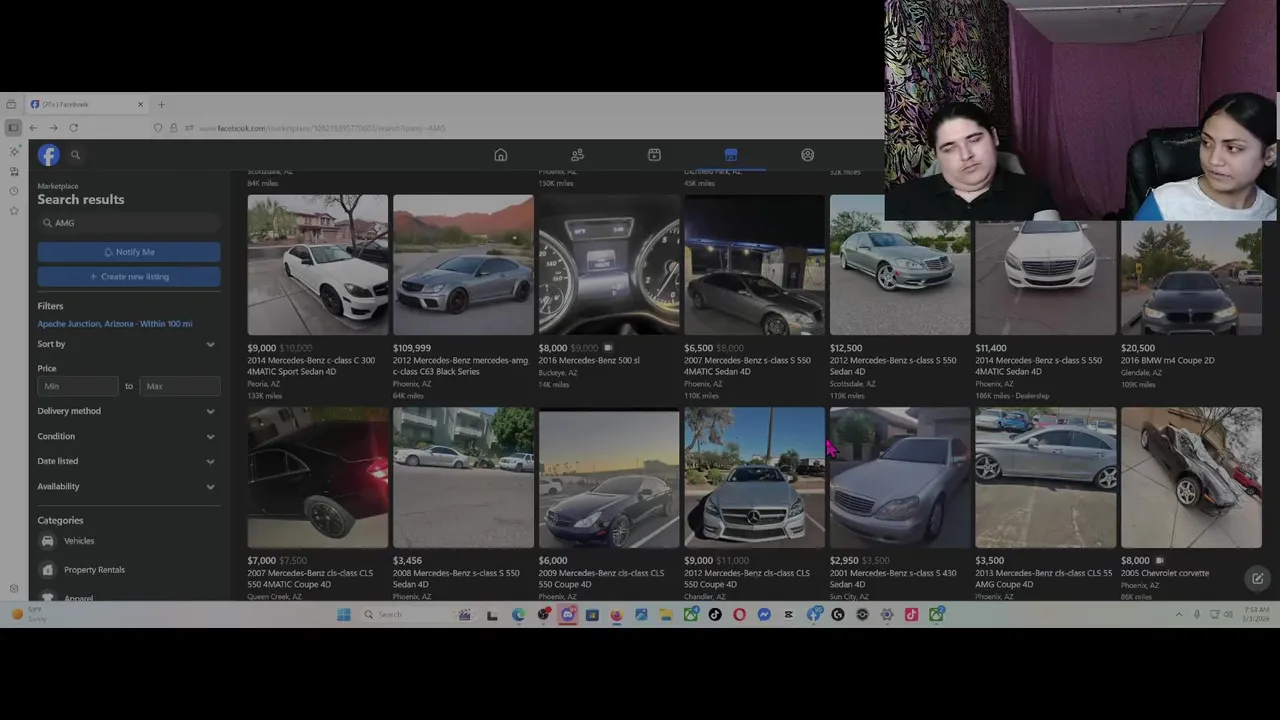1280x720 pixels.
Task: Open the $3,500 2013 CLS 55 AMG photo
Action: tap(1045, 477)
